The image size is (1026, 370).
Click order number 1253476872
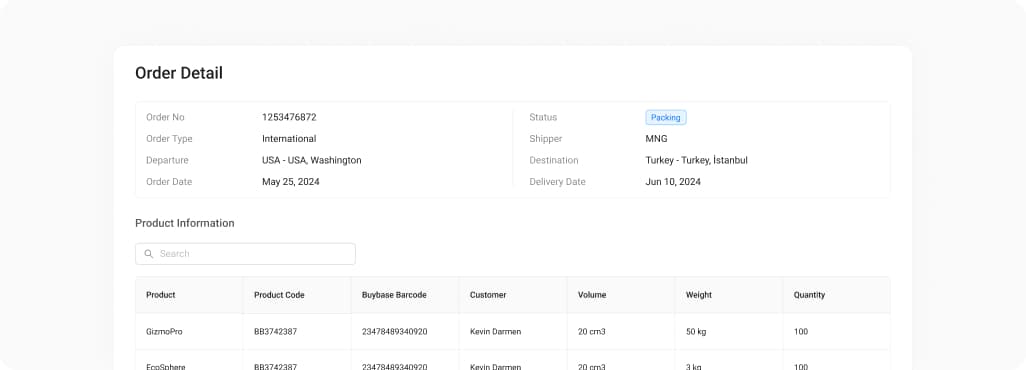point(289,118)
